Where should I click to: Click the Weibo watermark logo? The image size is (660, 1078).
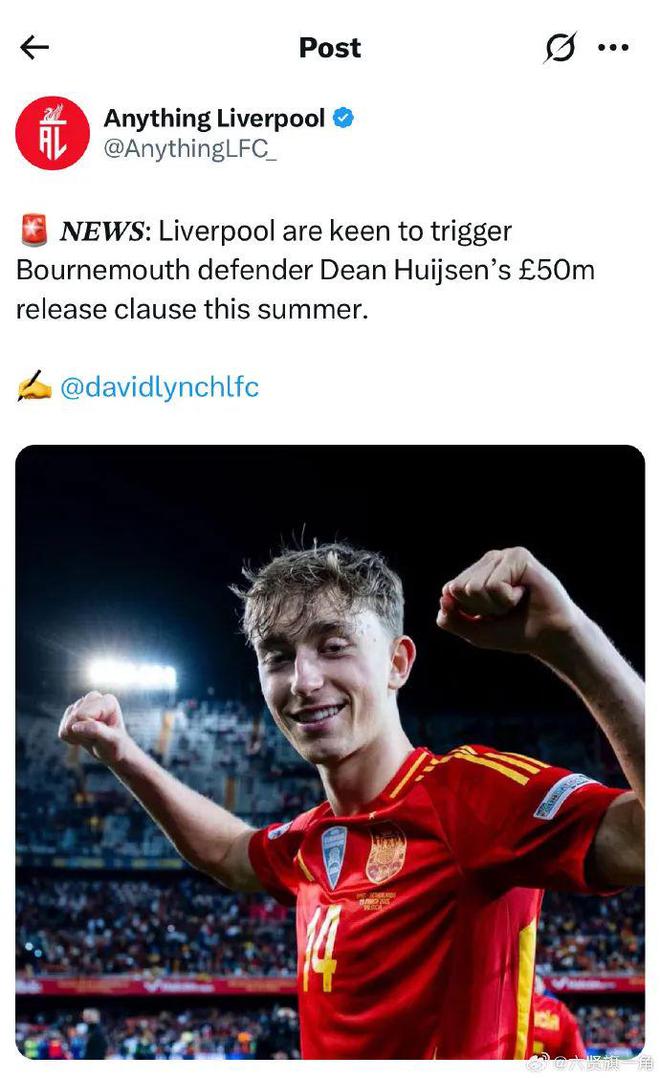tap(538, 1061)
